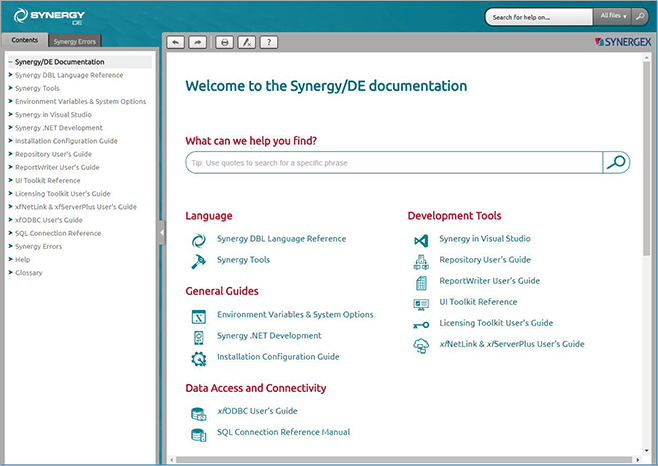Click the xfODBC User's Guide database icon
The image size is (658, 466).
click(198, 414)
